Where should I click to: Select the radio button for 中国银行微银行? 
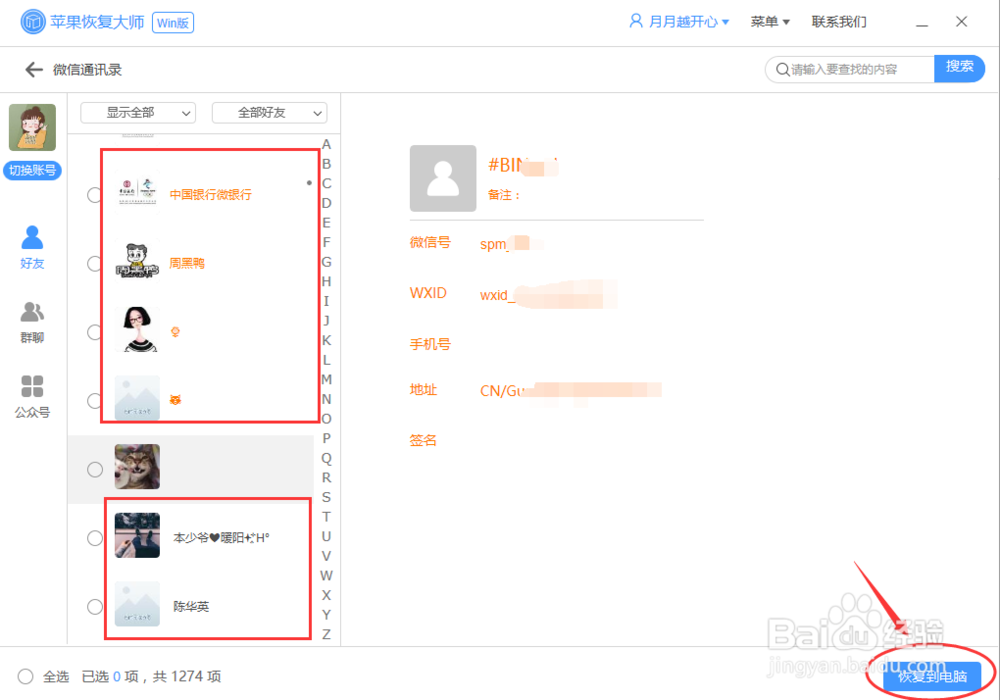94,194
